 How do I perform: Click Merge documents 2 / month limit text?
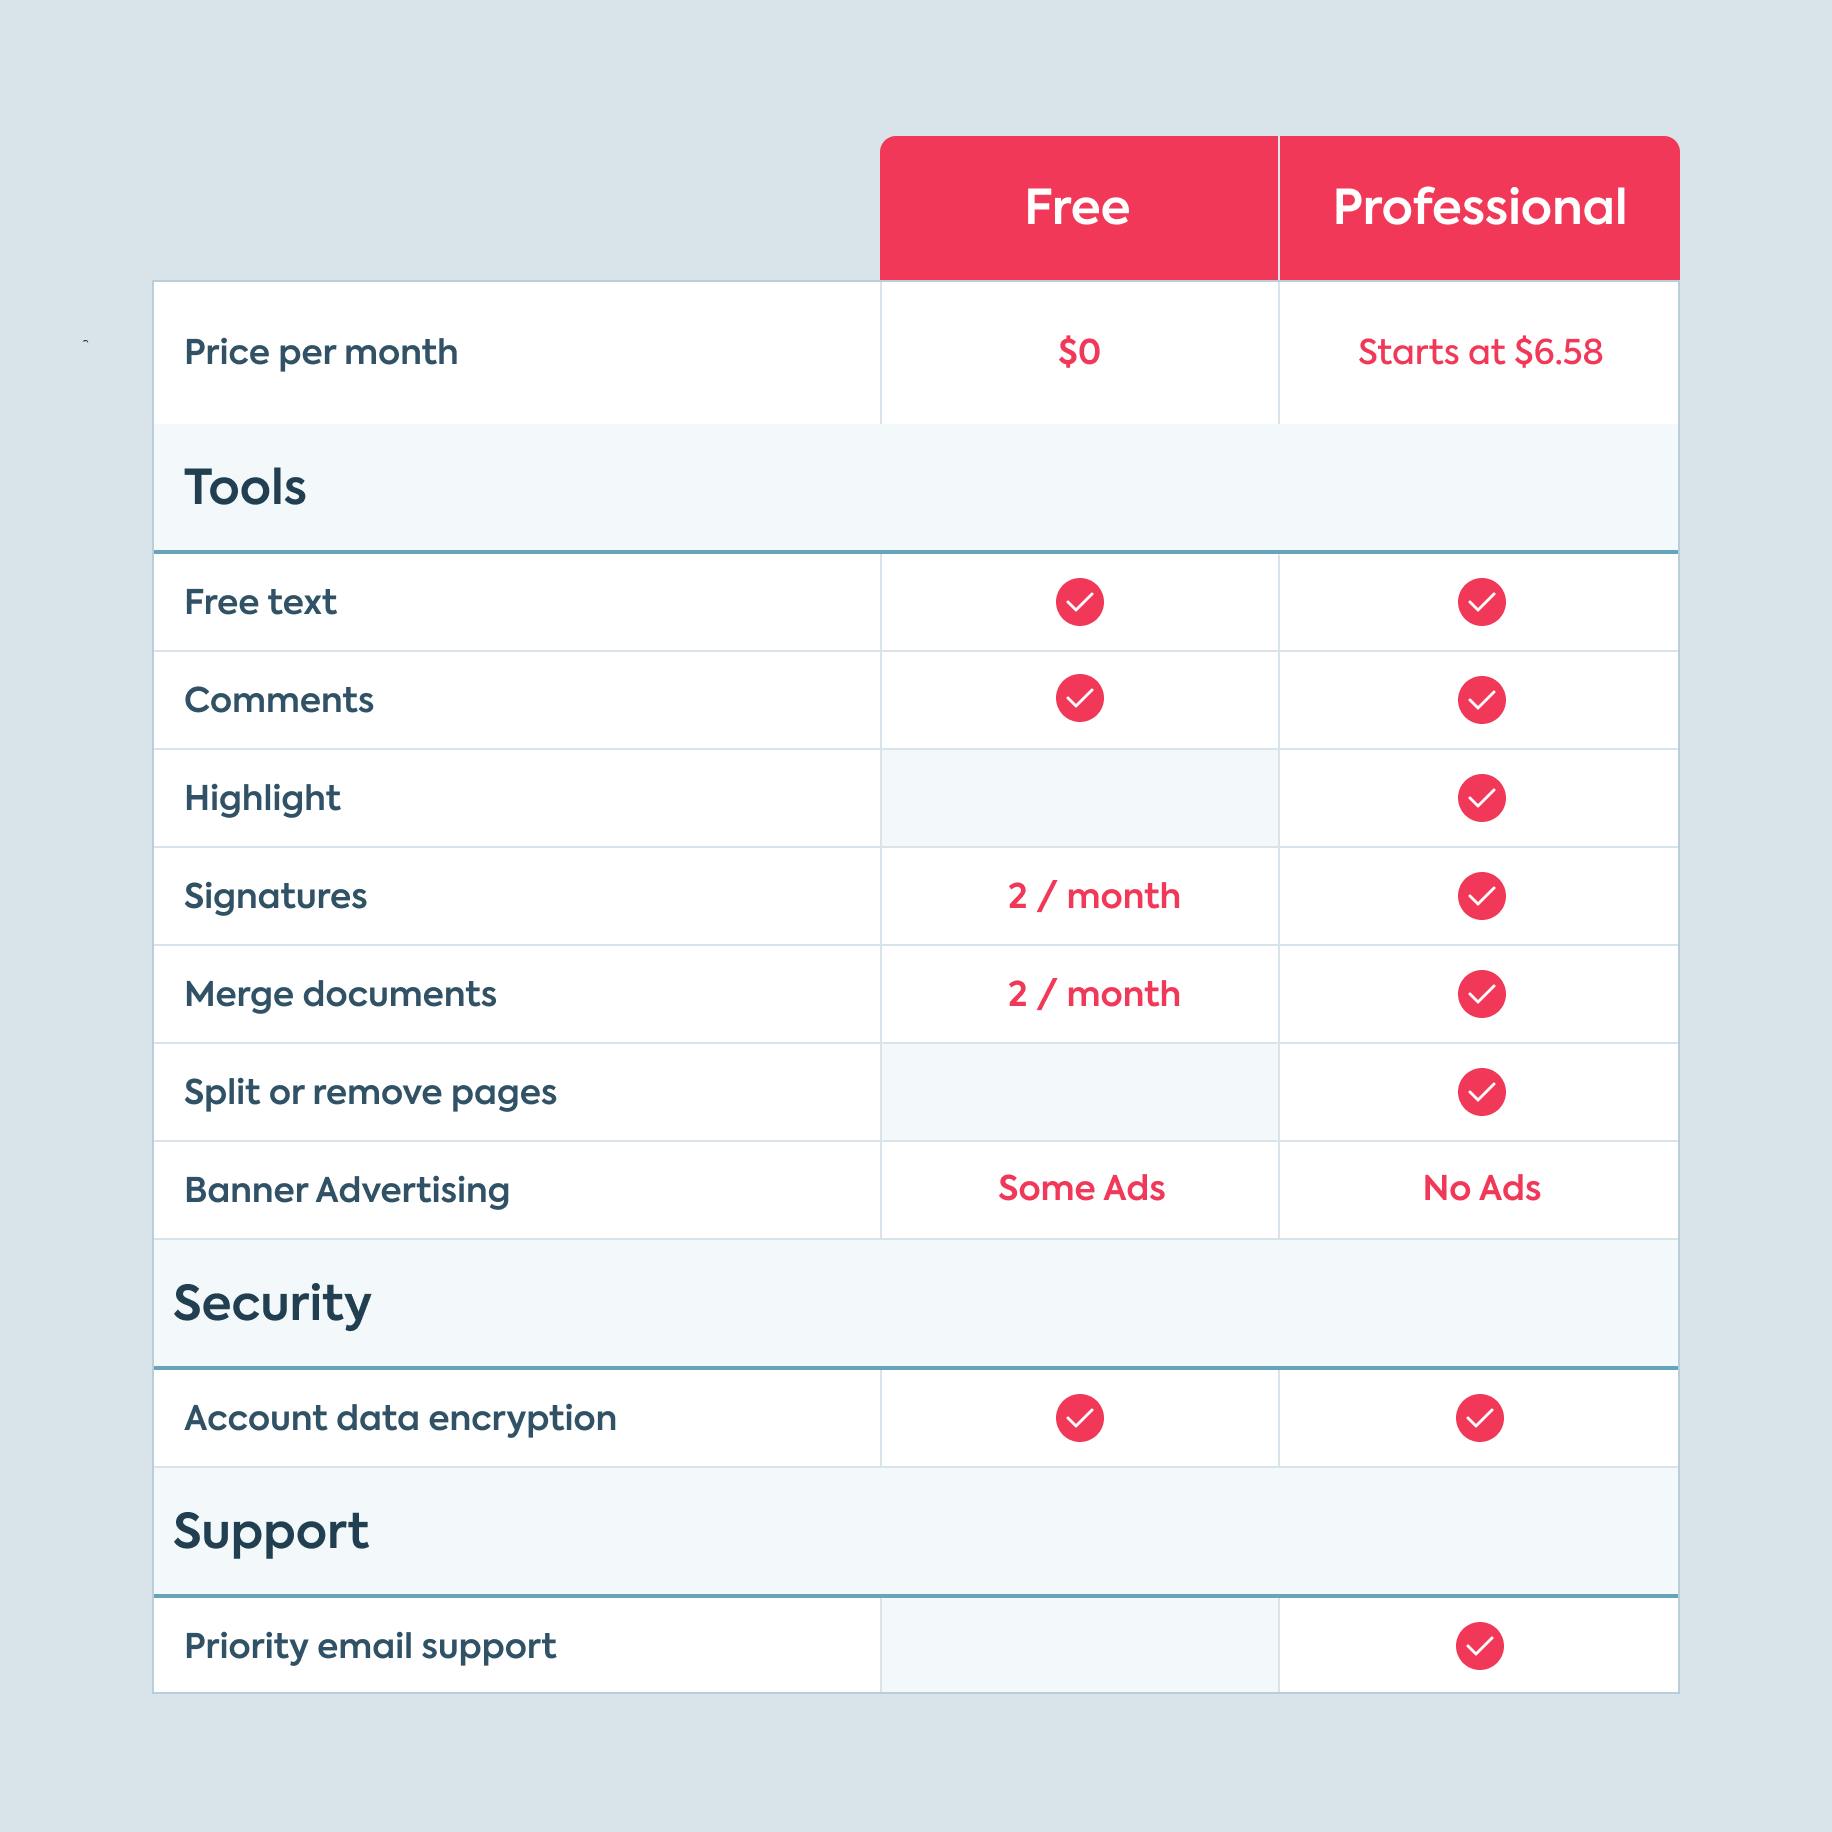pyautogui.click(x=1094, y=994)
